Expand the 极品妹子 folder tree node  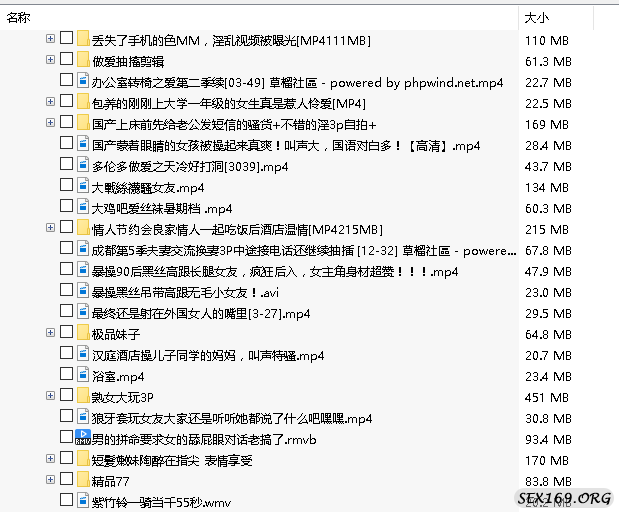tap(50, 332)
